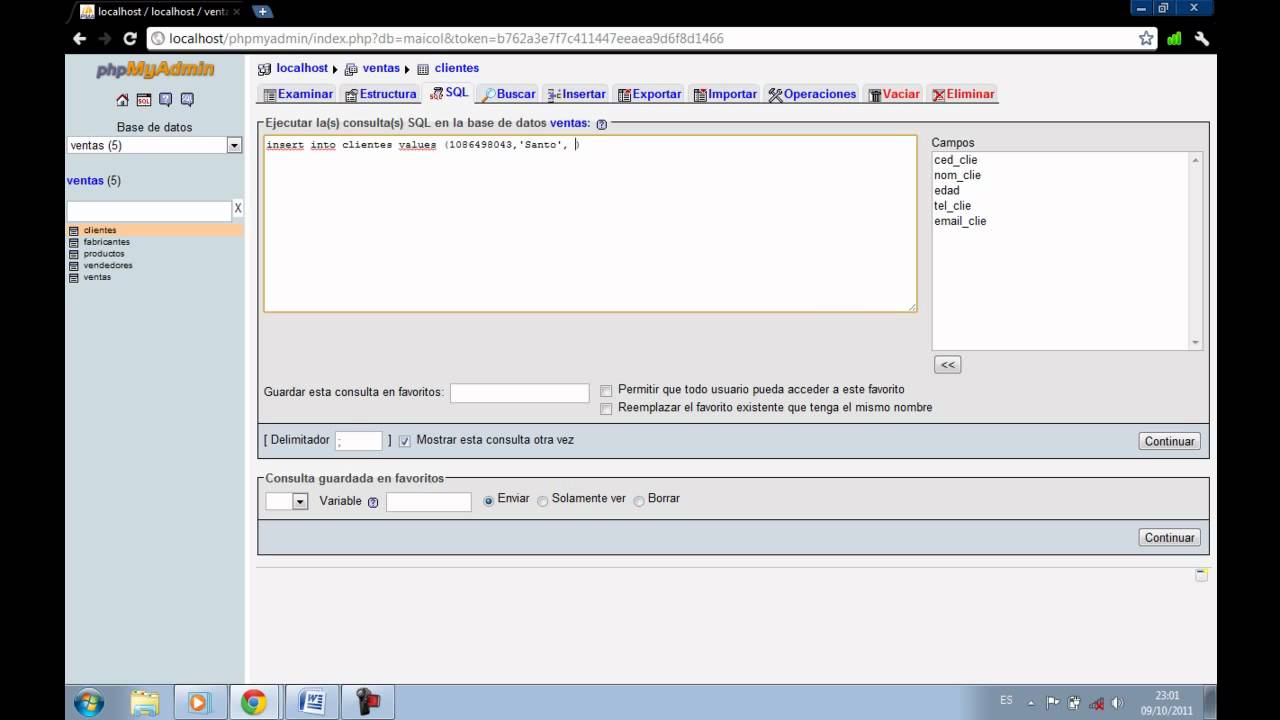
Task: Select clientes table in sidebar
Action: click(x=100, y=230)
